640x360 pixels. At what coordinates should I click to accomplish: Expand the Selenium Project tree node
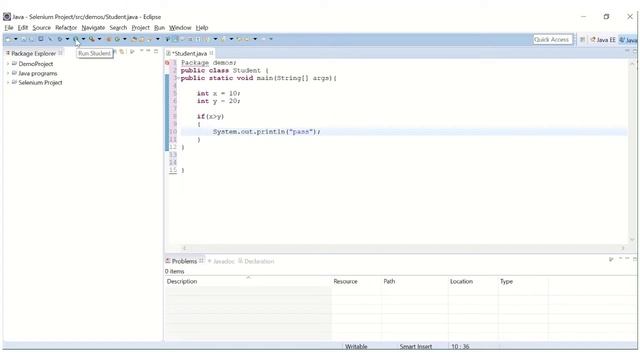coord(8,82)
